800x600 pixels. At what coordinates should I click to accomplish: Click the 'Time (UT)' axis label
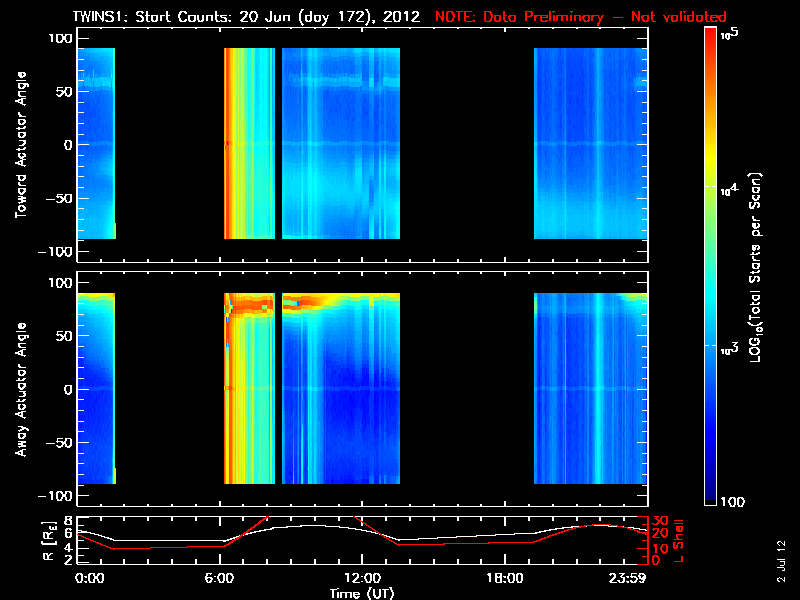coord(362,593)
